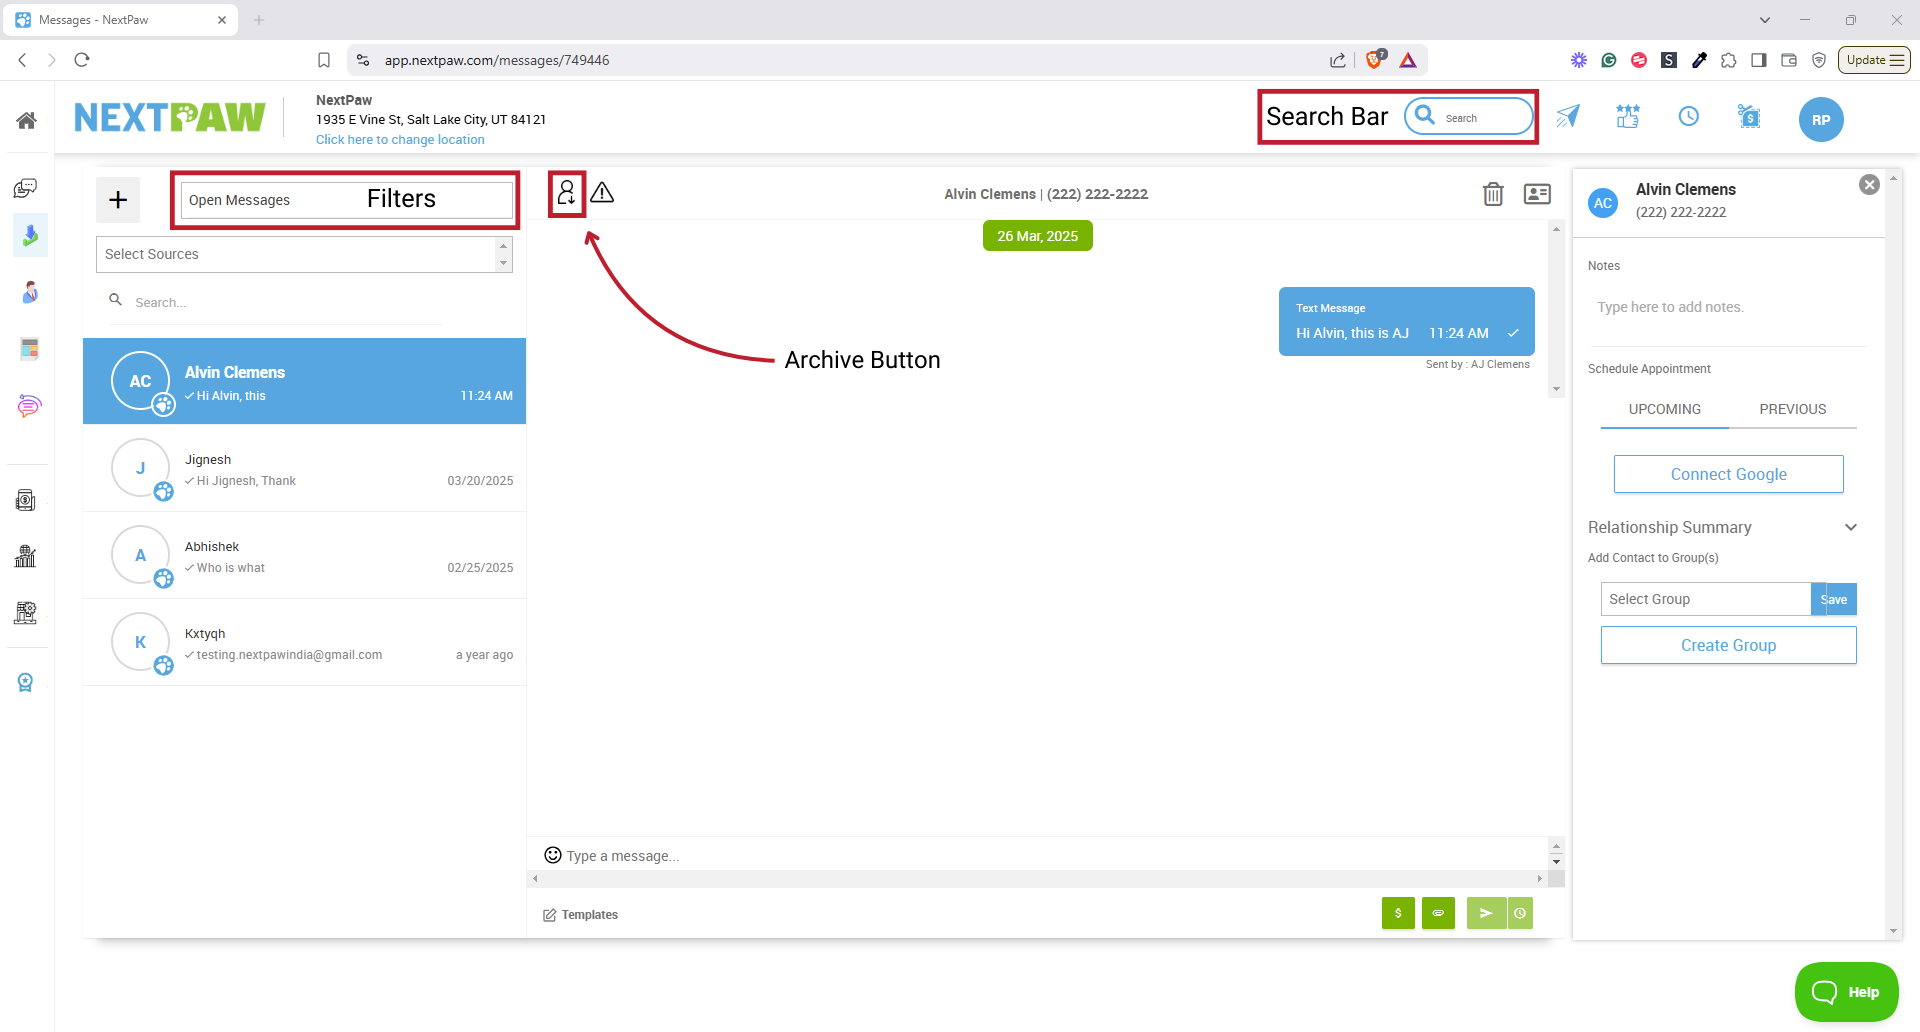Open the person contacts sidebar icon
Image resolution: width=1920 pixels, height=1032 pixels.
pyautogui.click(x=30, y=292)
